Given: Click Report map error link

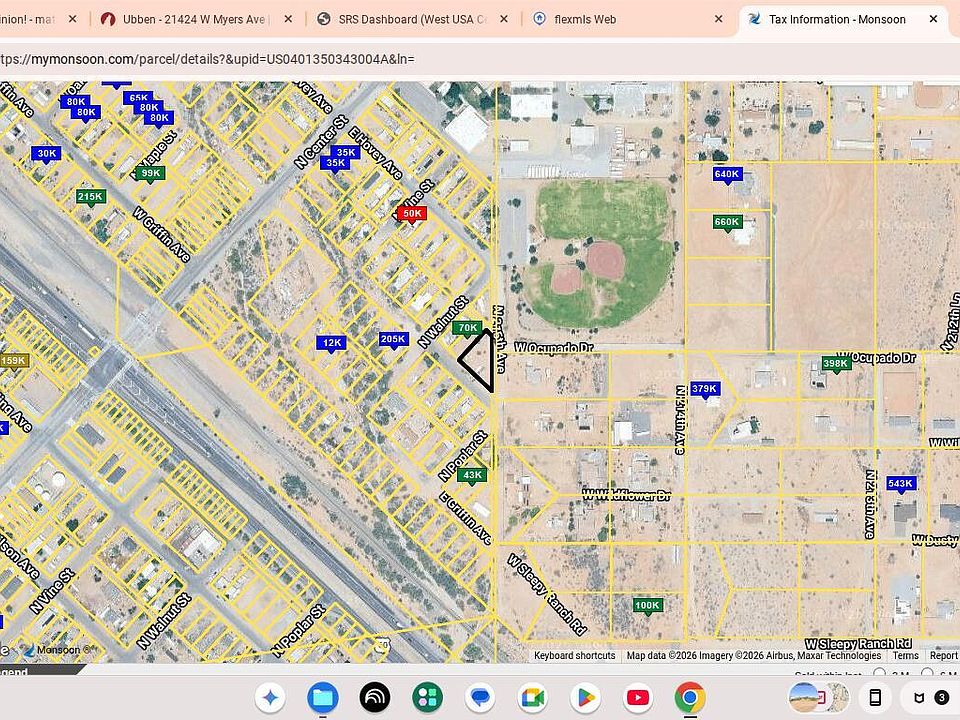Looking at the screenshot, I should point(943,656).
